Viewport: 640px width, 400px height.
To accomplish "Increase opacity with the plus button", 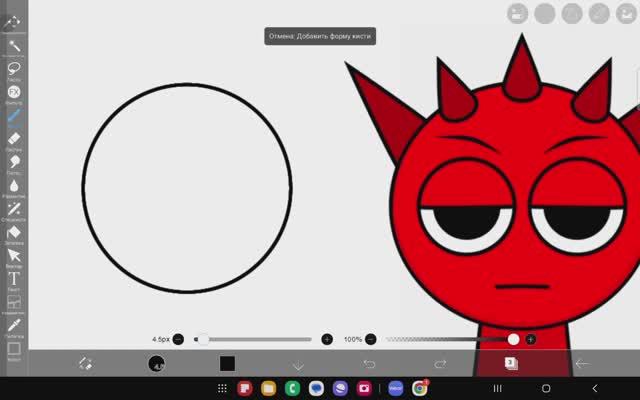I will [x=530, y=339].
